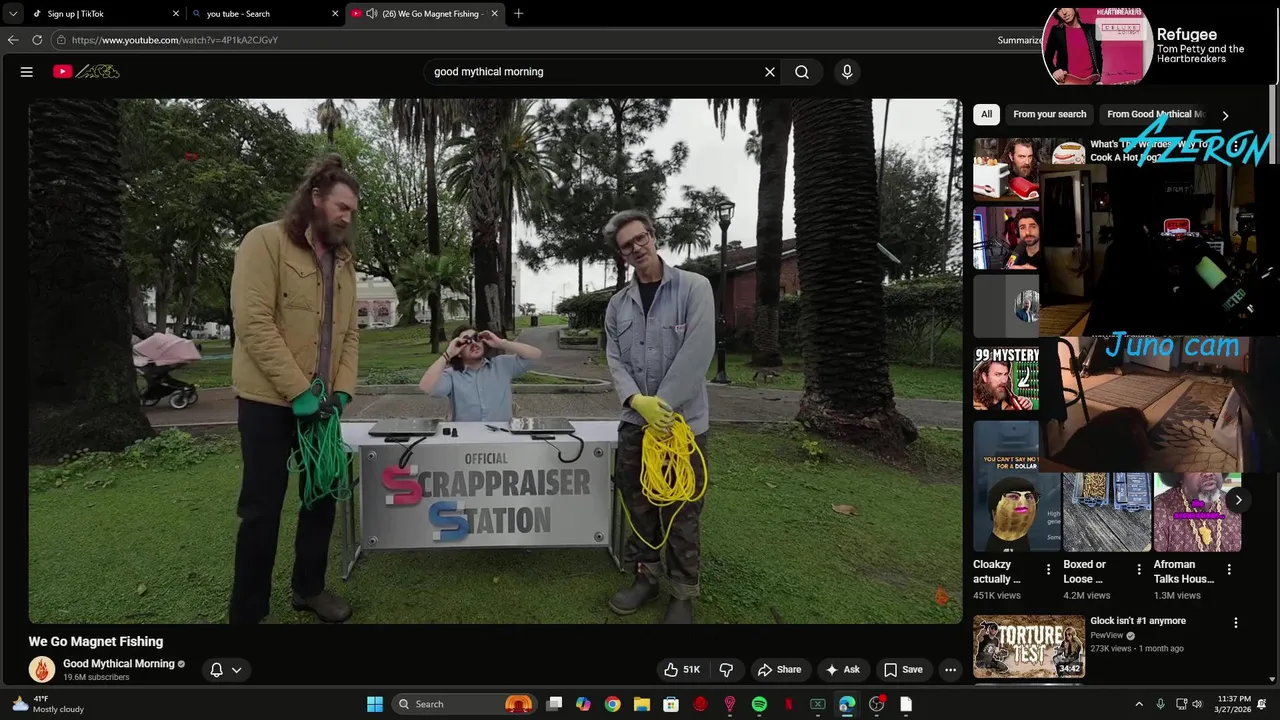This screenshot has width=1280, height=720.
Task: Pause the video by clicking the player
Action: pos(495,361)
